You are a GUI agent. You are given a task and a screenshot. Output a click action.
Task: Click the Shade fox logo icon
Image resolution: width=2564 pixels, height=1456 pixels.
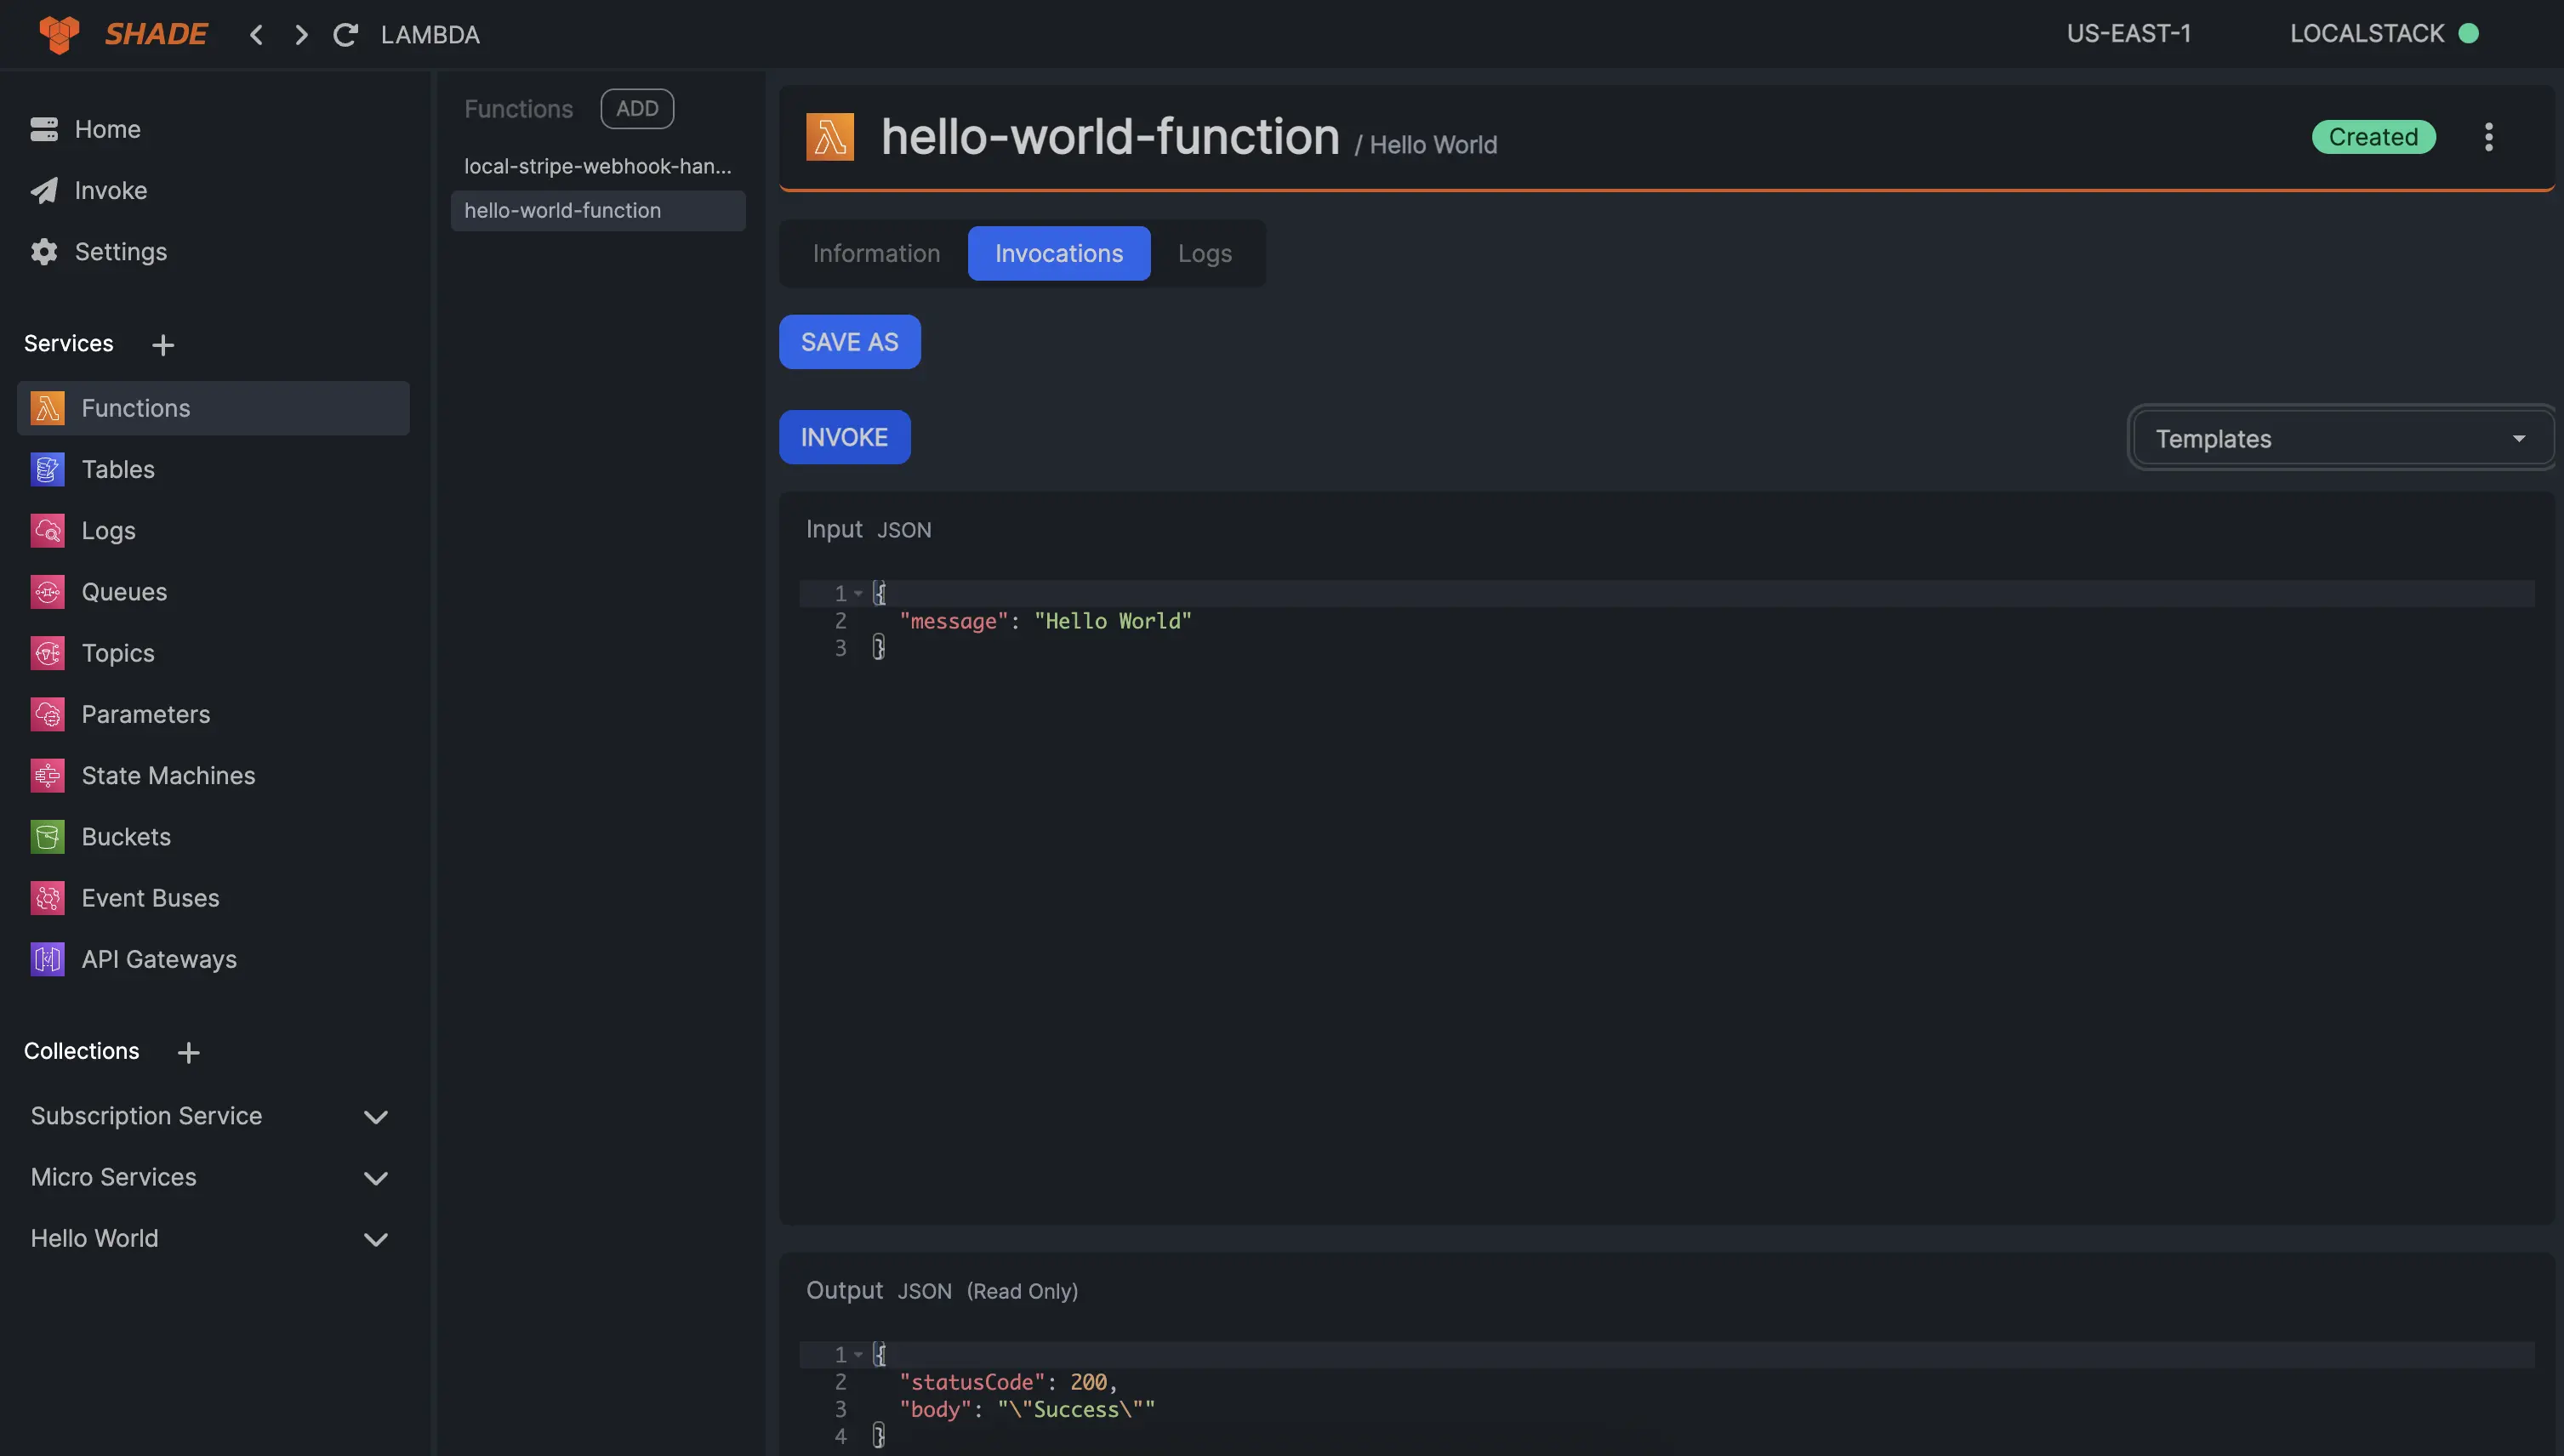[x=59, y=34]
